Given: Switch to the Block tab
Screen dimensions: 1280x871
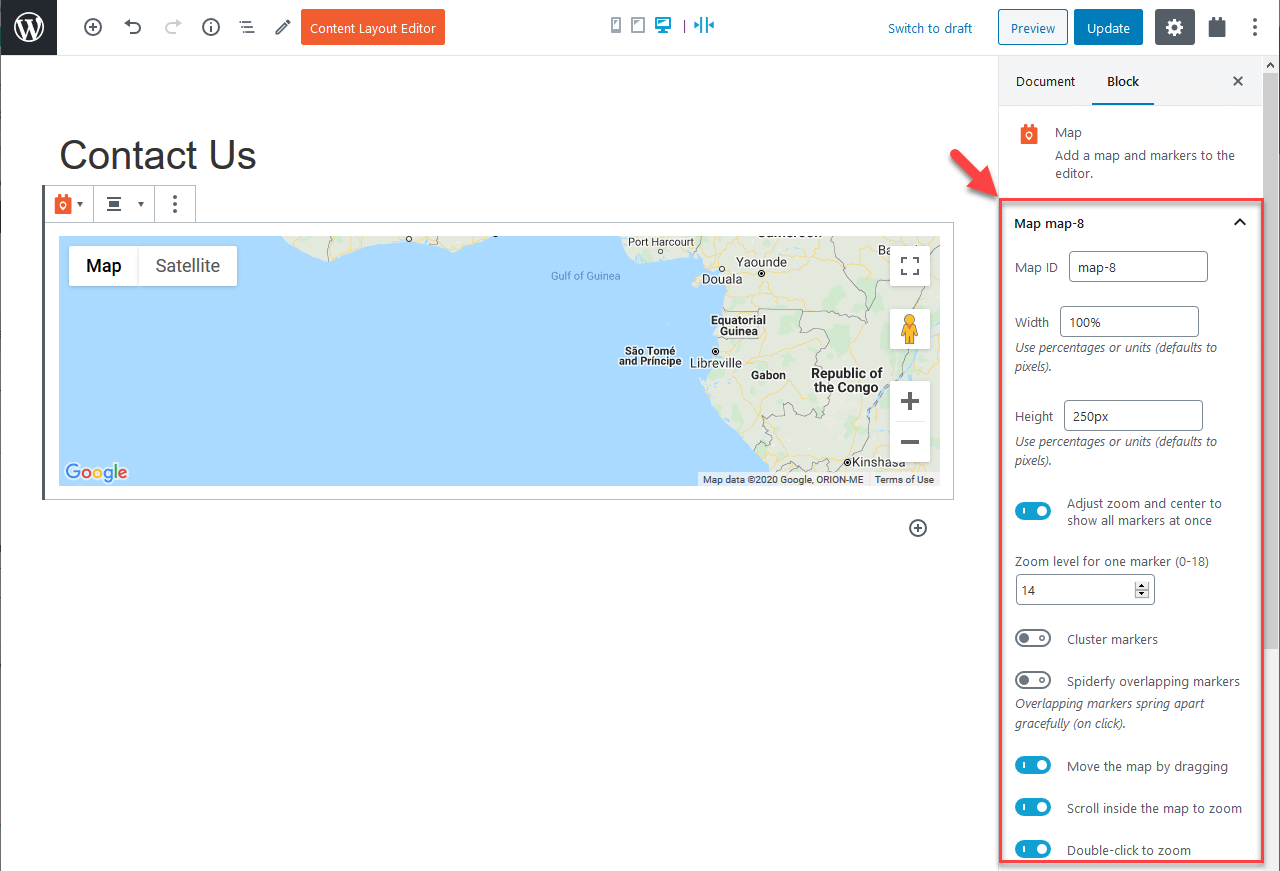Looking at the screenshot, I should (1123, 82).
